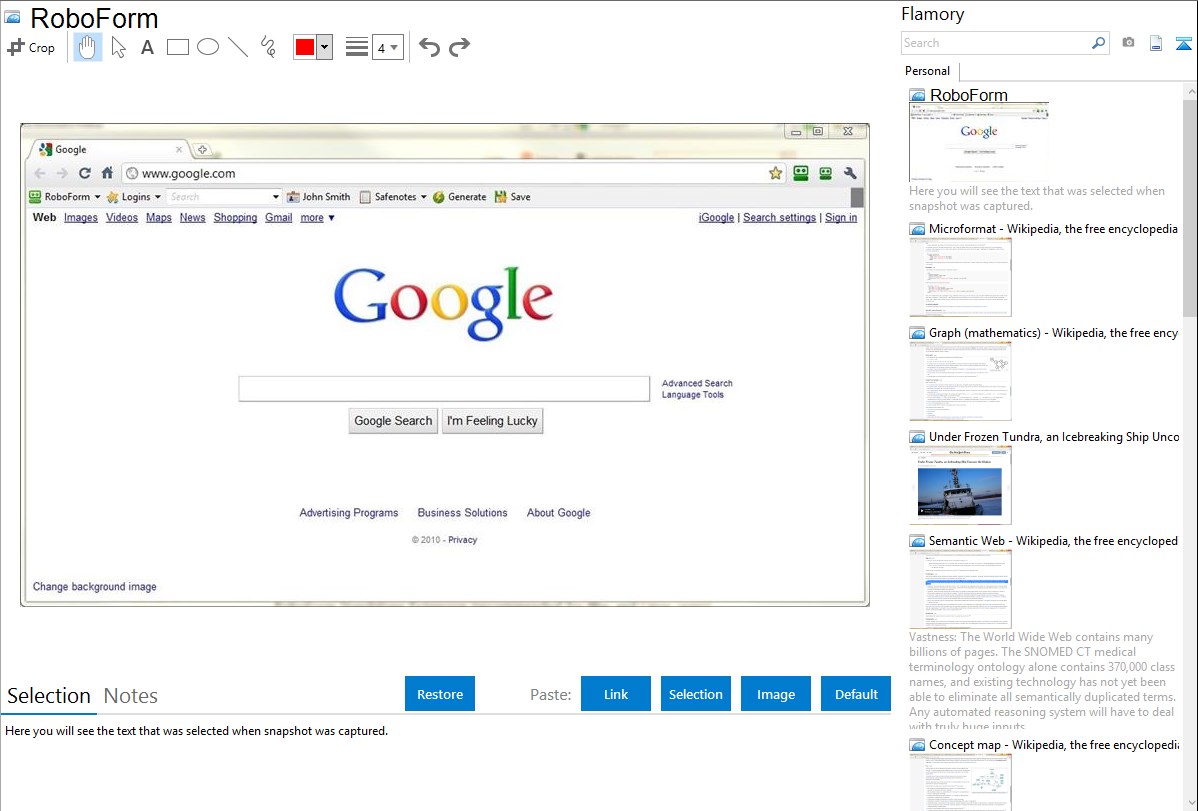Click the wrench menu icon in snapshot

(x=850, y=174)
